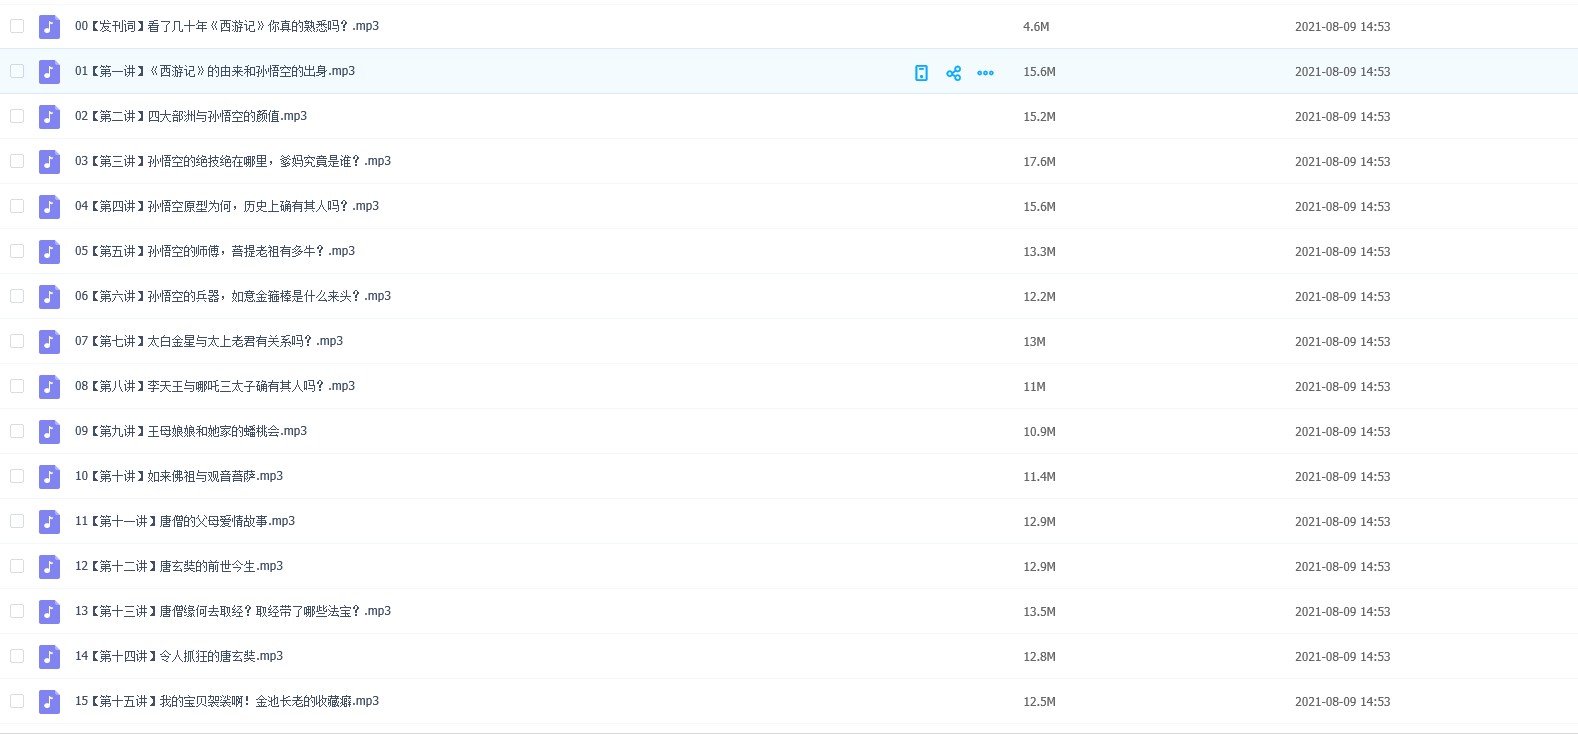Tick the checkbox for 13 第十三讲
This screenshot has width=1578, height=734.
(x=17, y=611)
